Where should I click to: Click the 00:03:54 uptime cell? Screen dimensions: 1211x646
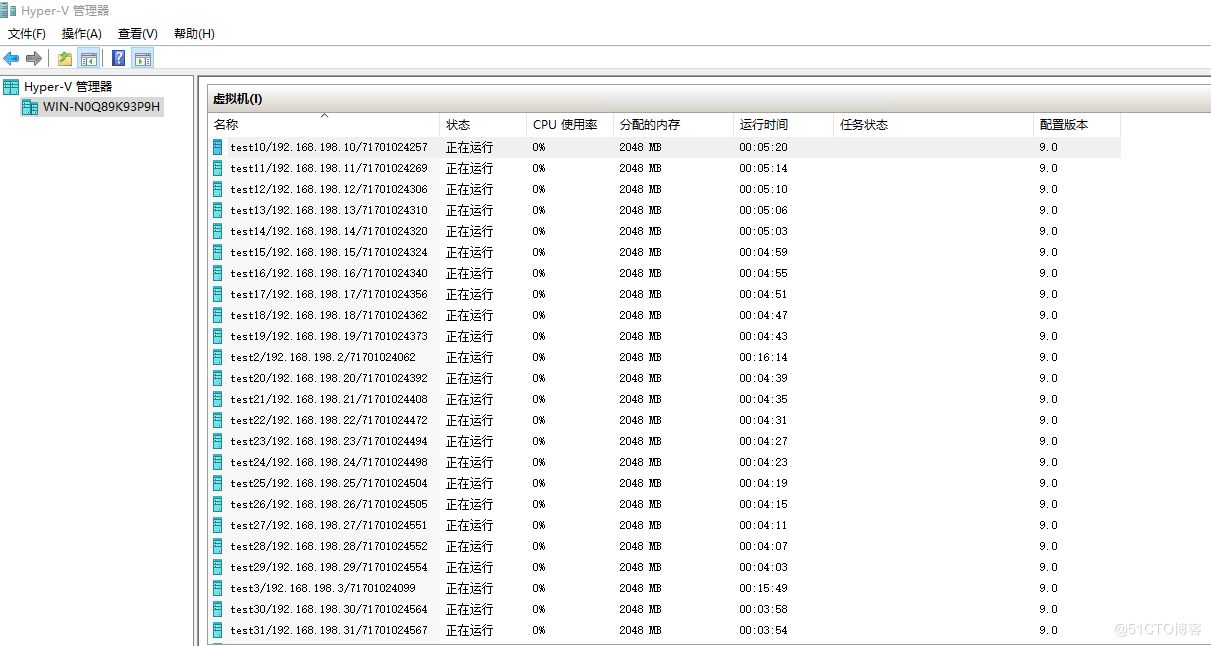763,630
